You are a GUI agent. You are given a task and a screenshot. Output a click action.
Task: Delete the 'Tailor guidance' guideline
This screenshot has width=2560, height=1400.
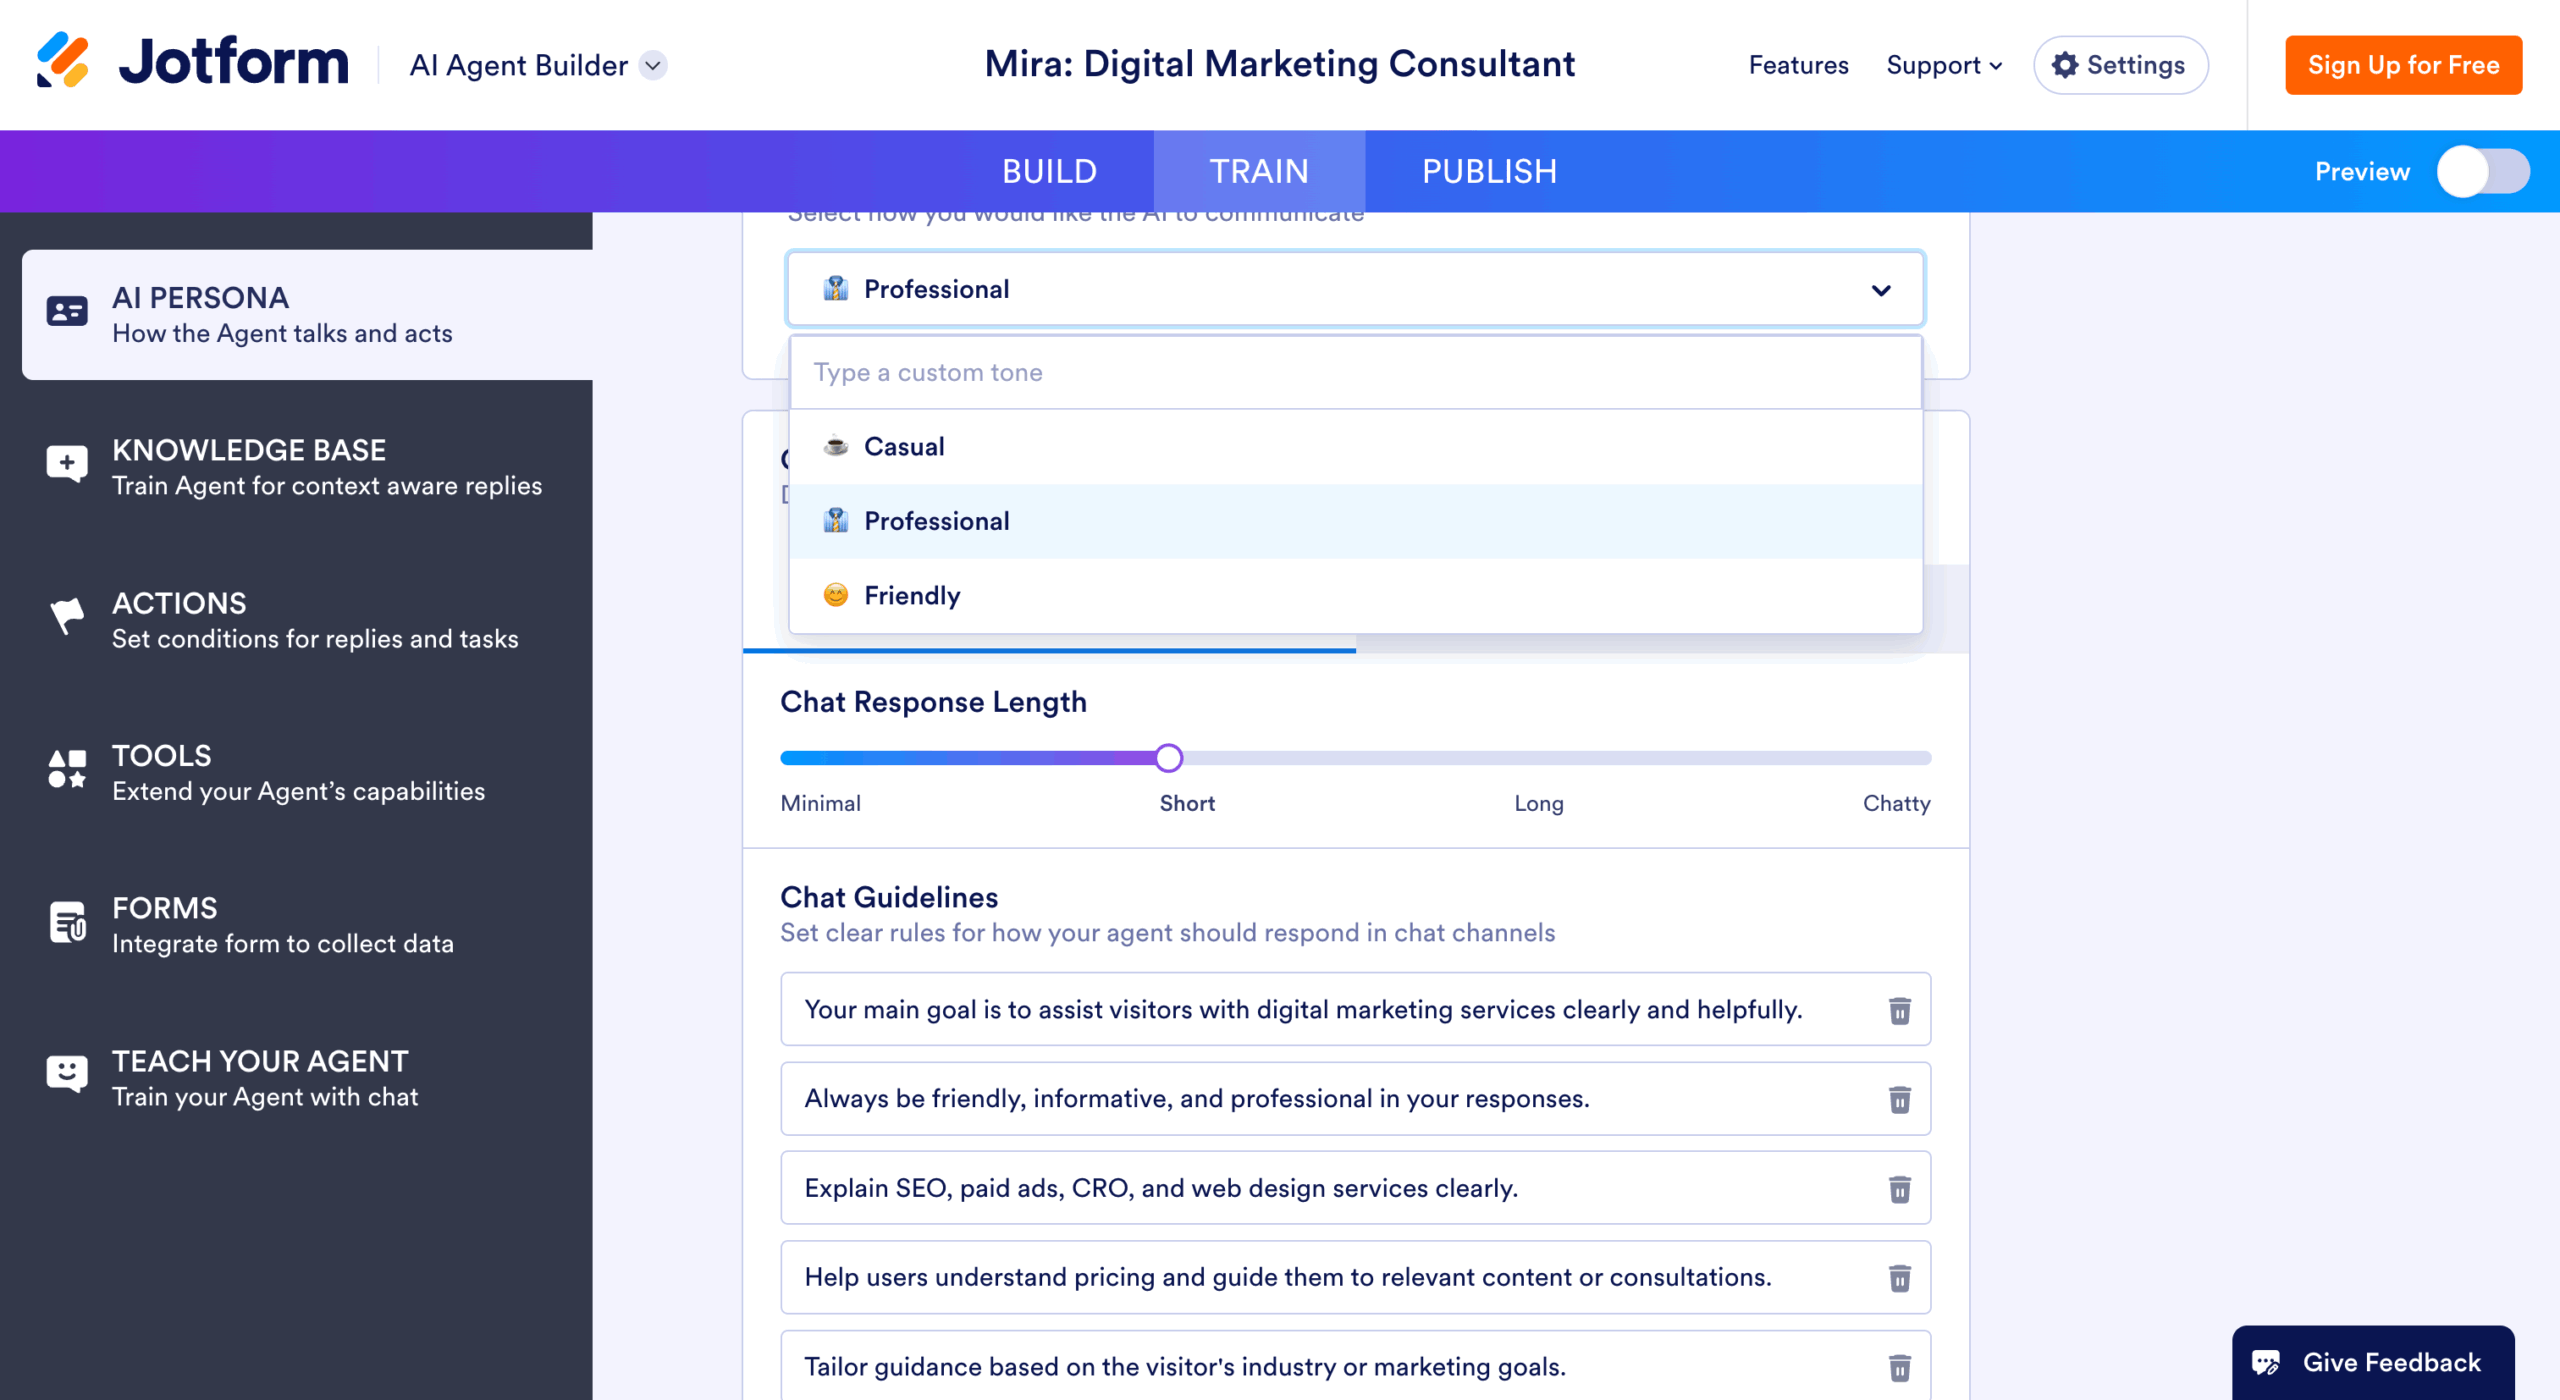1900,1367
